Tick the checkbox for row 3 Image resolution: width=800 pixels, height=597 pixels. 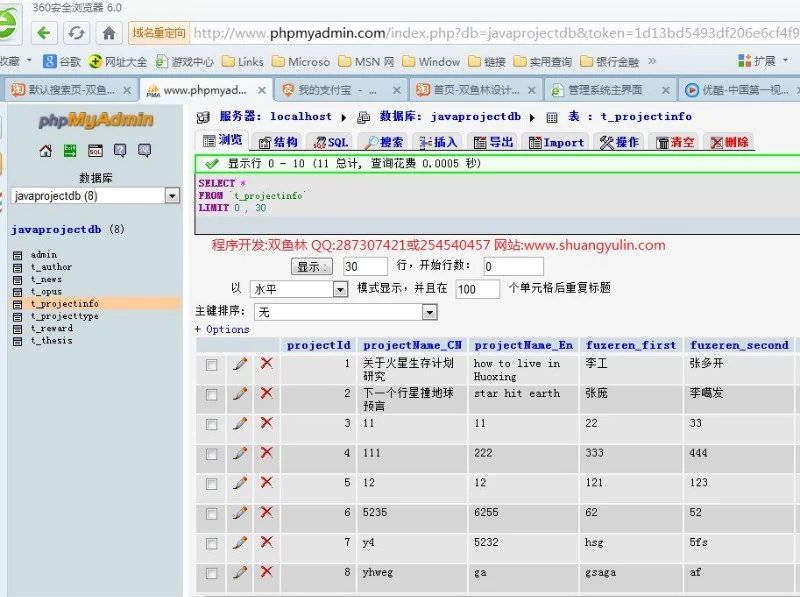[211, 425]
